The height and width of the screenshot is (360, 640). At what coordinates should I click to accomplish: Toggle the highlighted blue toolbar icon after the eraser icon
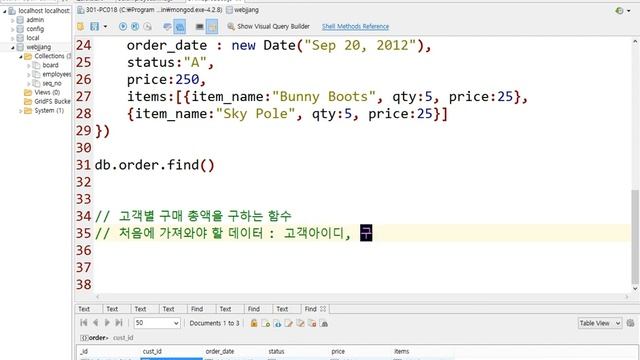pos(180,27)
